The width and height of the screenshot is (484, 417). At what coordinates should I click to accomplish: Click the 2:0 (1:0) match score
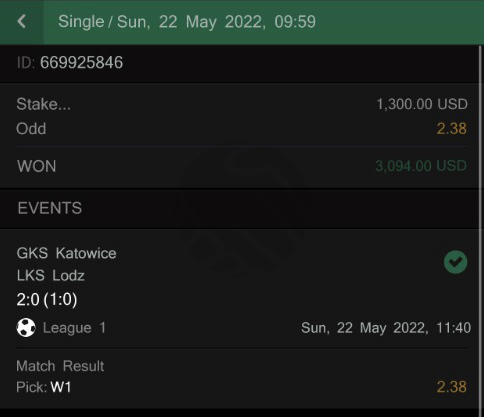(x=47, y=299)
